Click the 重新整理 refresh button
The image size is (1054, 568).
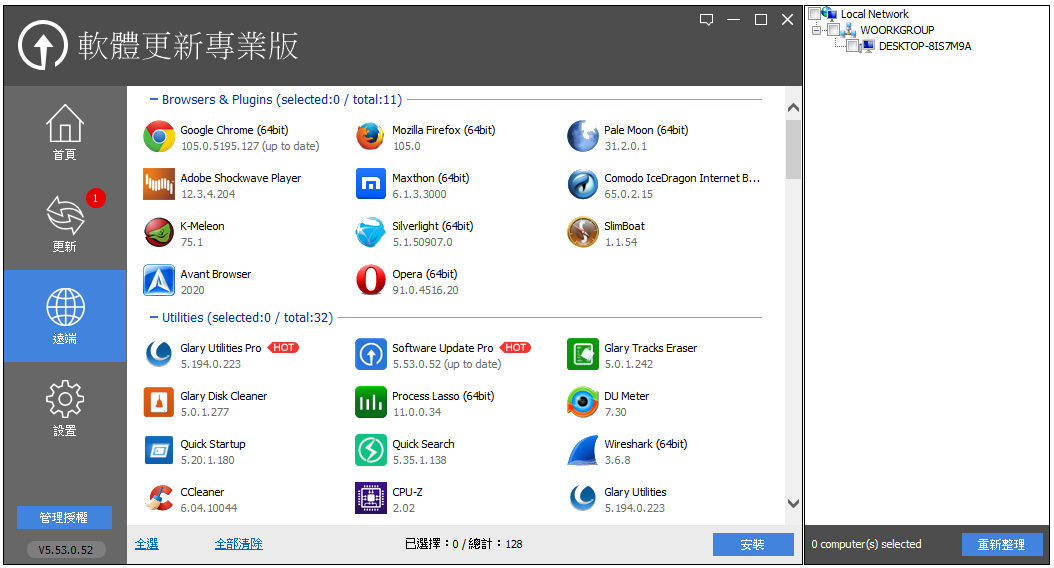1002,544
